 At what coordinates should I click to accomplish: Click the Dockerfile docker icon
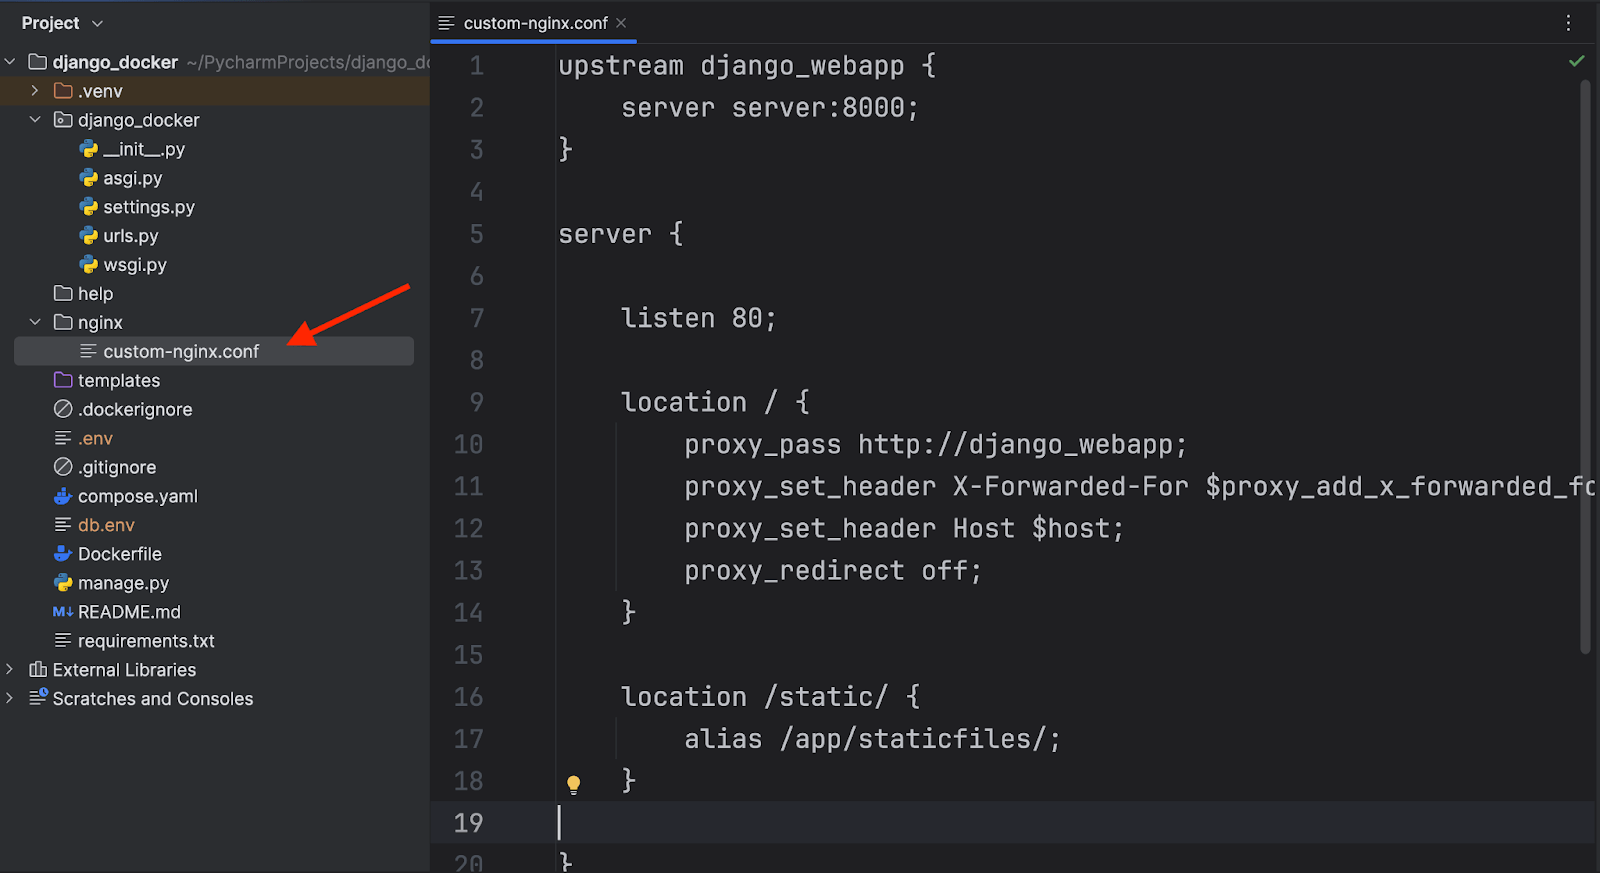(x=63, y=554)
